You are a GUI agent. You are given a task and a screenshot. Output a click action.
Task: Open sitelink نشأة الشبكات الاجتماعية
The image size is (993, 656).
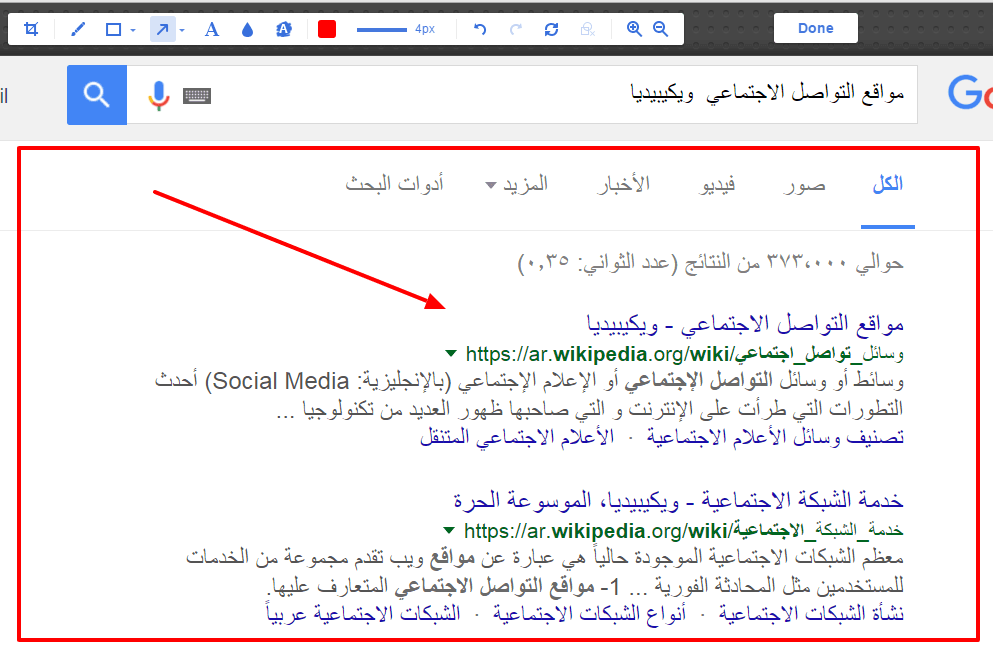811,614
